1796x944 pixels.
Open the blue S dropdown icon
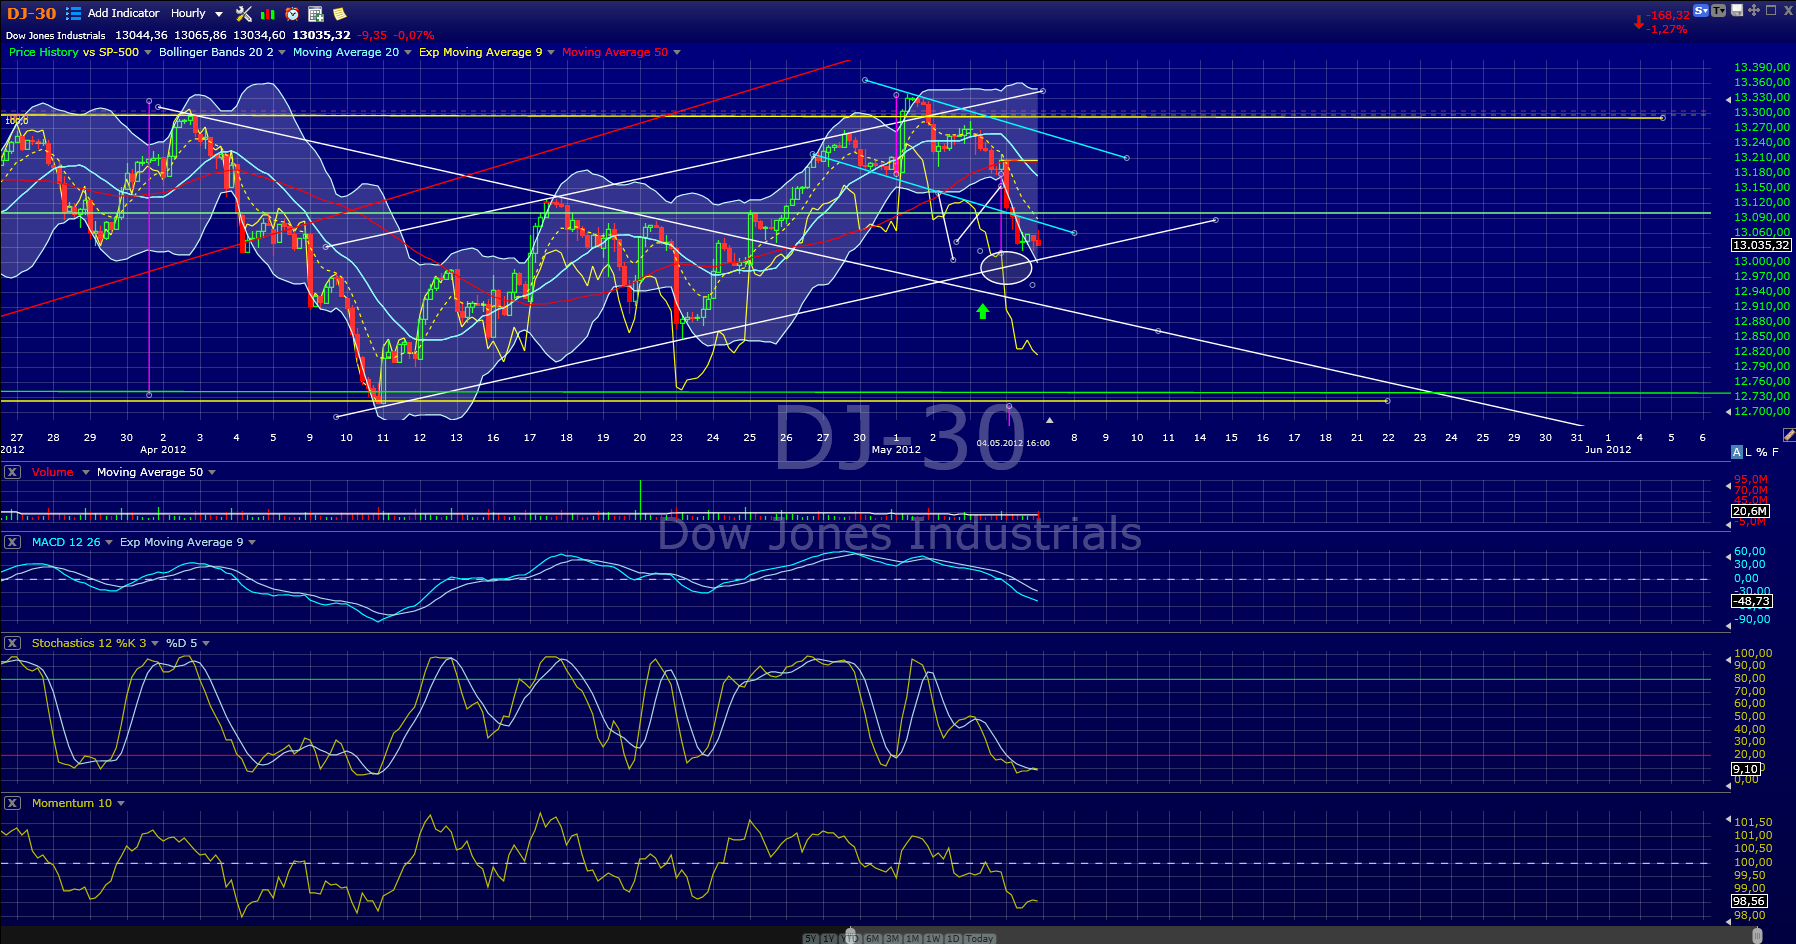[x=1701, y=10]
